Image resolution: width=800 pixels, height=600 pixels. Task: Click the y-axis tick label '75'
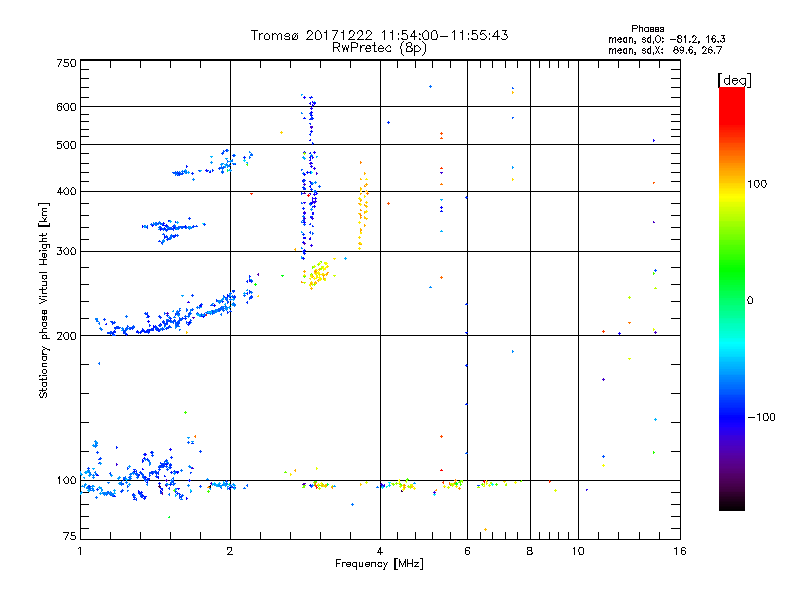70,536
